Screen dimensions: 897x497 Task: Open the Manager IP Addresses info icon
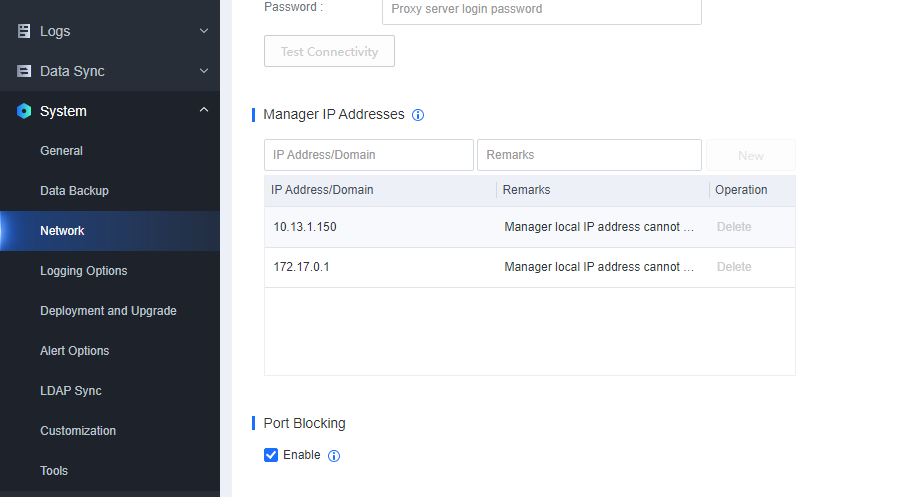pyautogui.click(x=418, y=115)
